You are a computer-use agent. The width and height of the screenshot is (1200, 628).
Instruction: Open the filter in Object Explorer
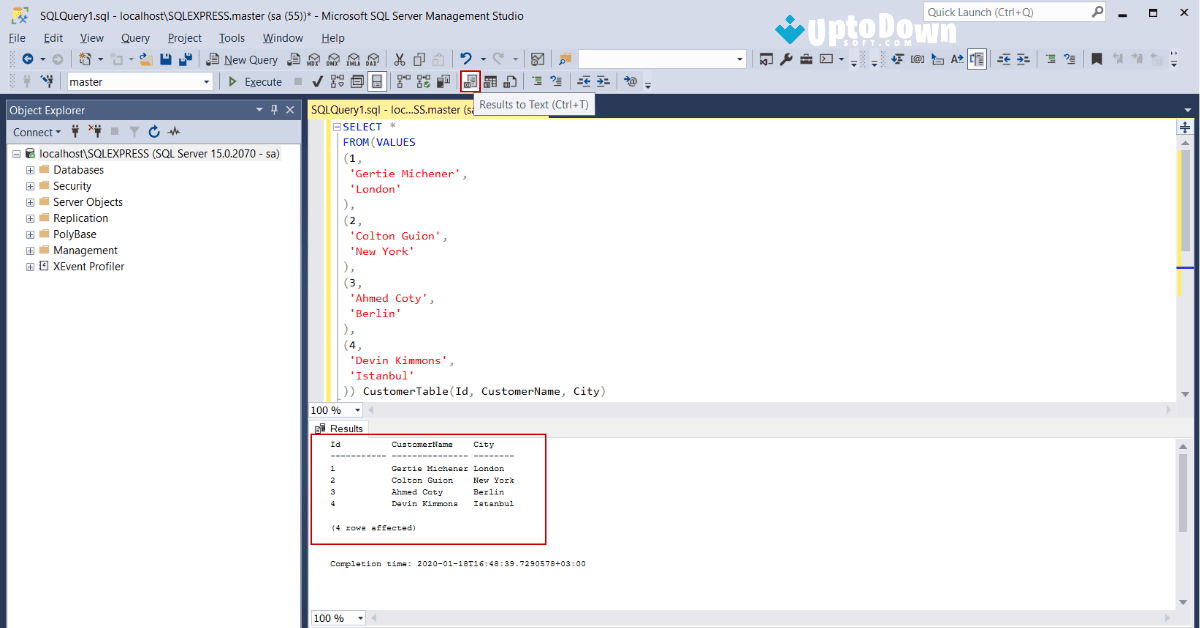pyautogui.click(x=134, y=131)
